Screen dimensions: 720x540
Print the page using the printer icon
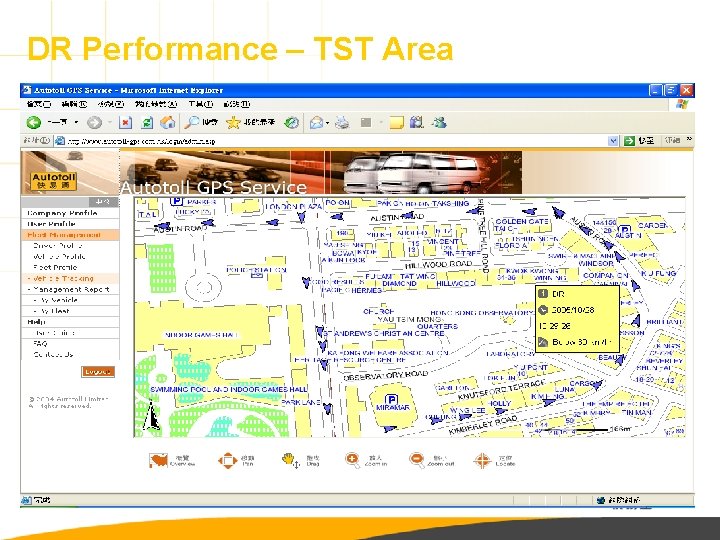click(x=342, y=123)
